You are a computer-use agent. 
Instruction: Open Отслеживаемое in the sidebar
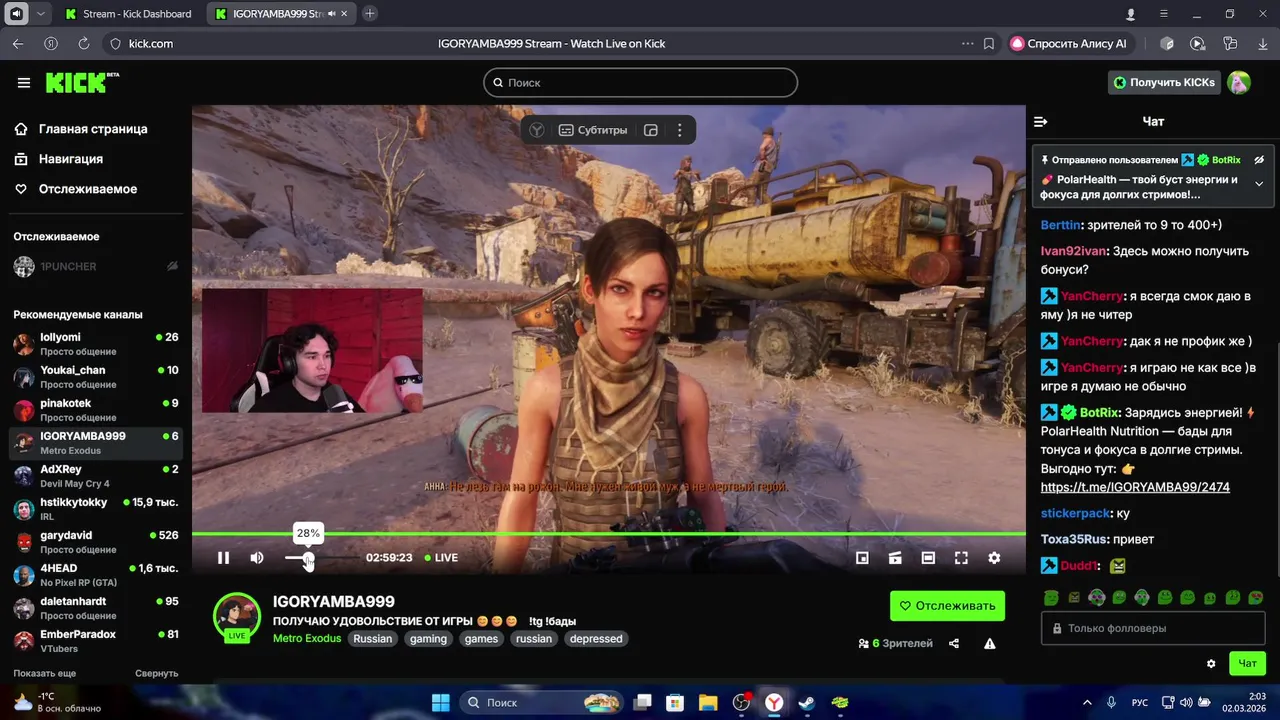coord(76,189)
